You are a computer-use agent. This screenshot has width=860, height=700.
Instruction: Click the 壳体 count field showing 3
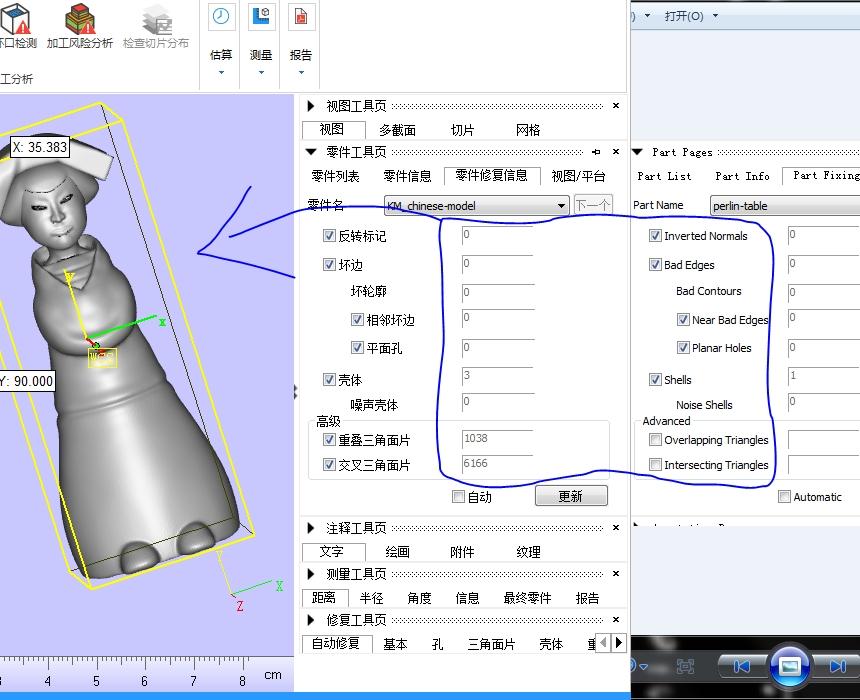click(x=497, y=376)
